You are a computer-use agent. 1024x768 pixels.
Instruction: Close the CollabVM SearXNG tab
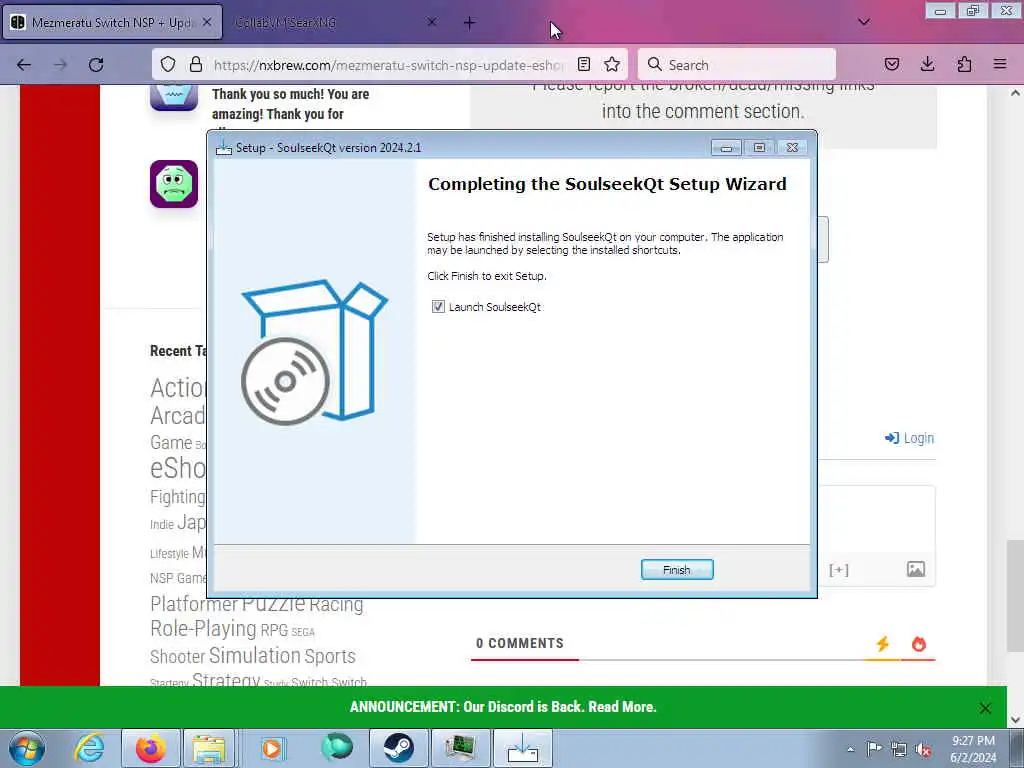(432, 22)
